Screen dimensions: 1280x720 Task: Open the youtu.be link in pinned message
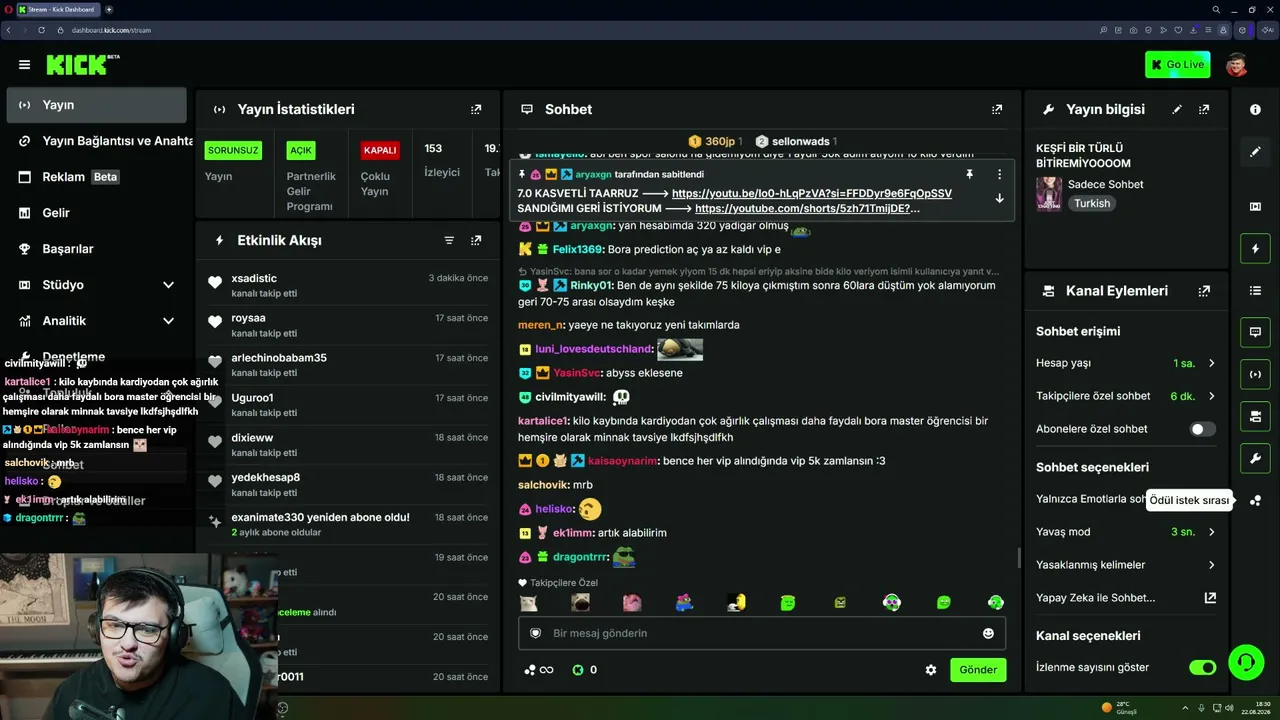[x=812, y=193]
